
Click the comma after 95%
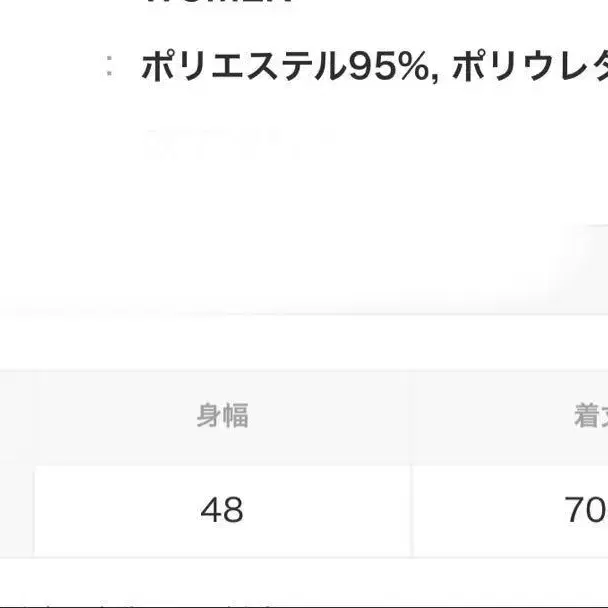[436, 75]
